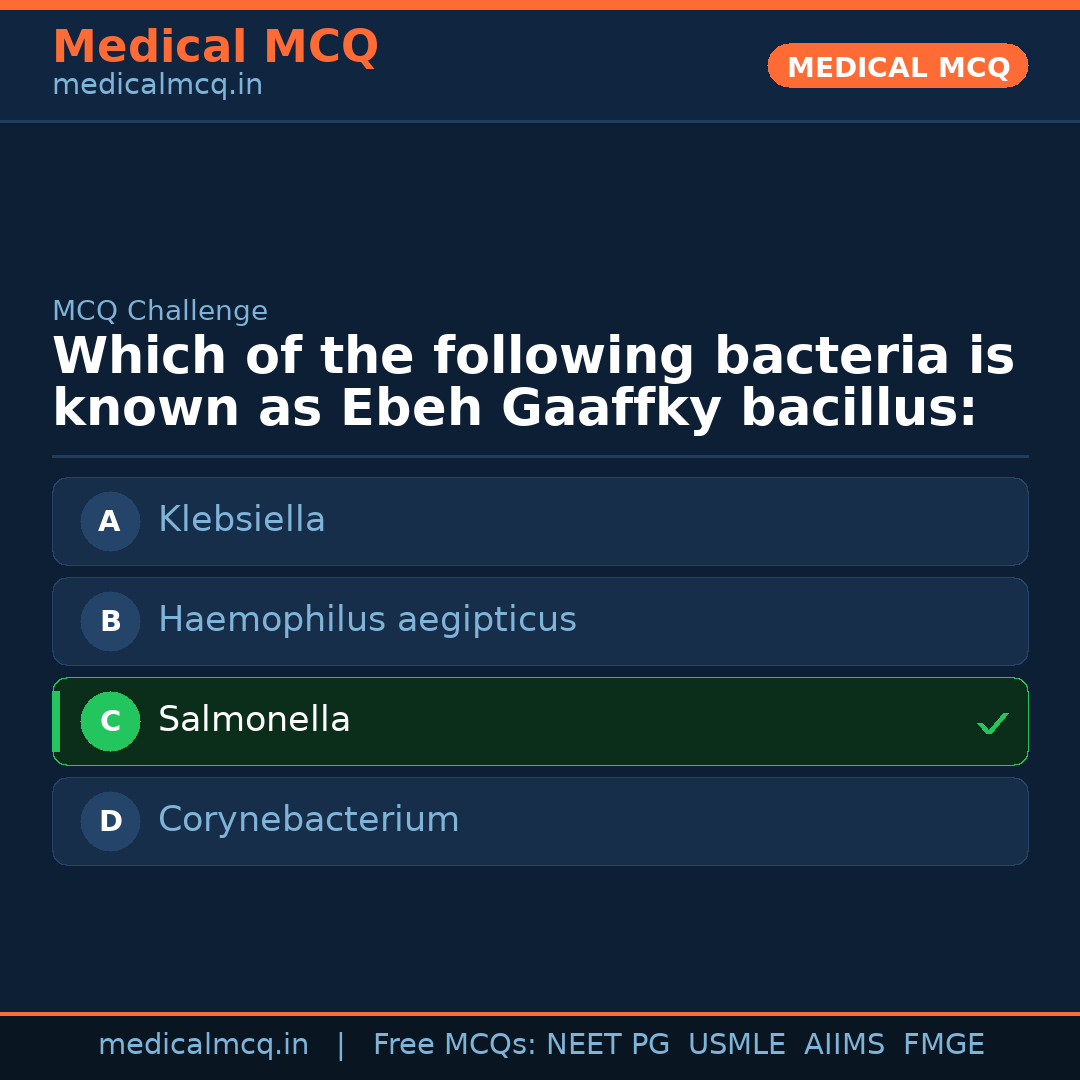Image resolution: width=1080 pixels, height=1080 pixels.
Task: Open medicalmcq.in link in the footer
Action: point(203,1045)
